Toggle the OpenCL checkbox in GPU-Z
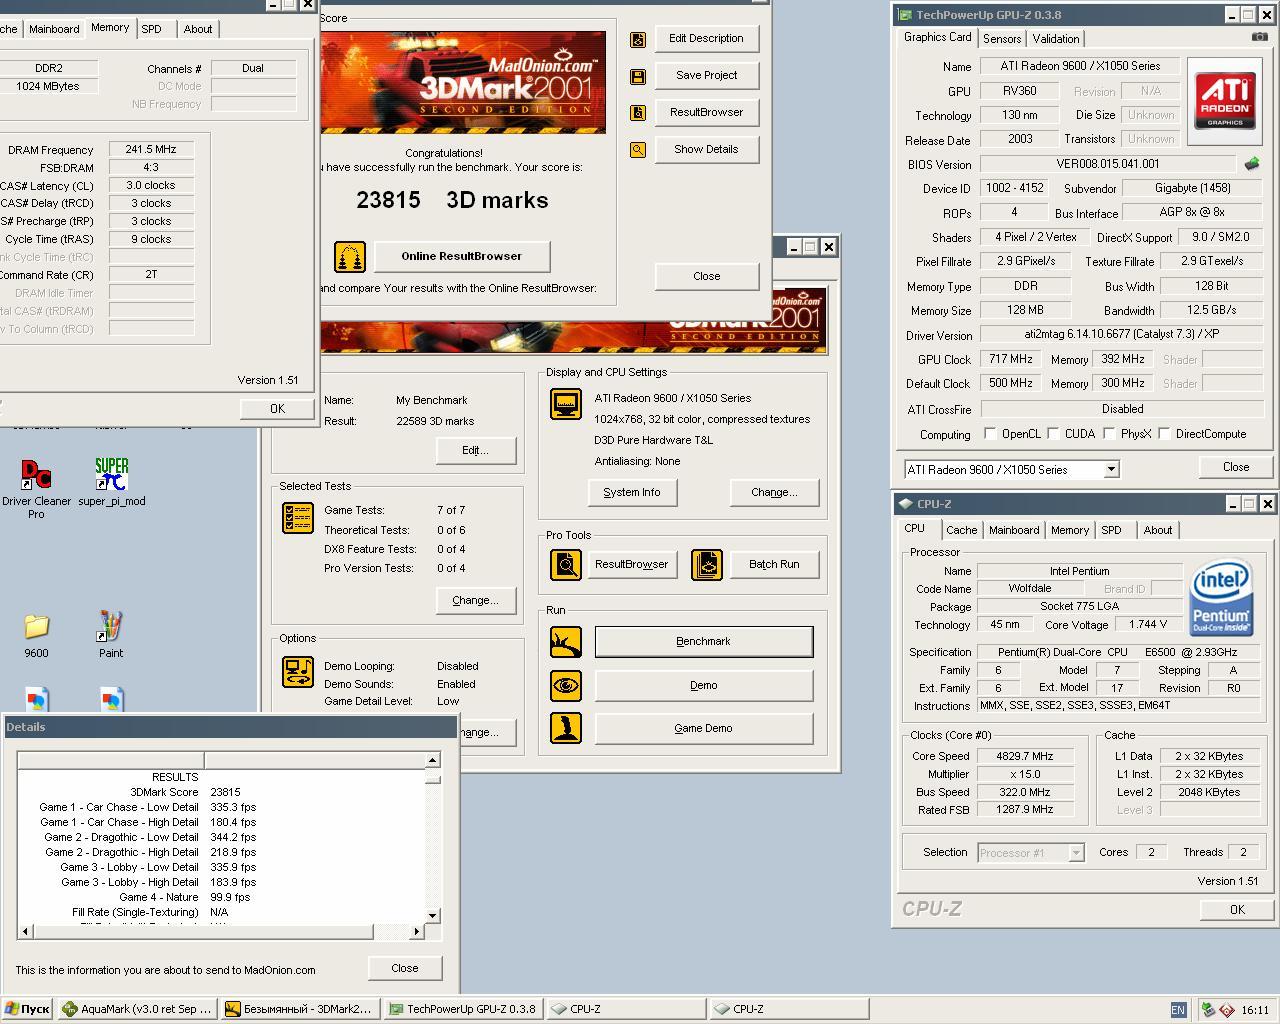This screenshot has height=1024, width=1280. click(x=990, y=434)
